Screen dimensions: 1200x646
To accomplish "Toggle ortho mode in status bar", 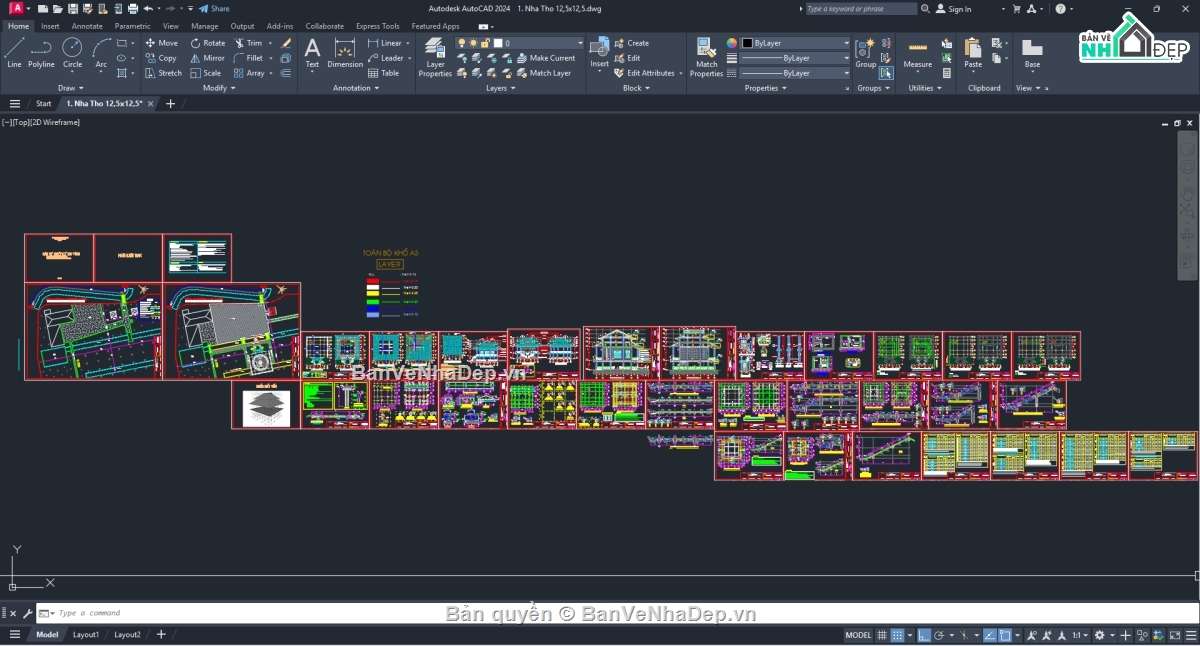I will tap(924, 635).
